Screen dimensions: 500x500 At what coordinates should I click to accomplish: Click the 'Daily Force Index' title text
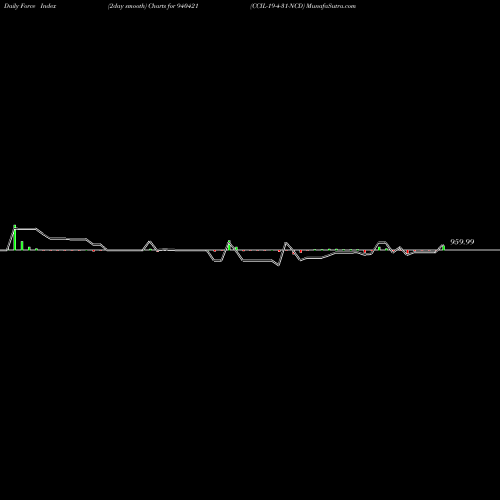point(30,6)
